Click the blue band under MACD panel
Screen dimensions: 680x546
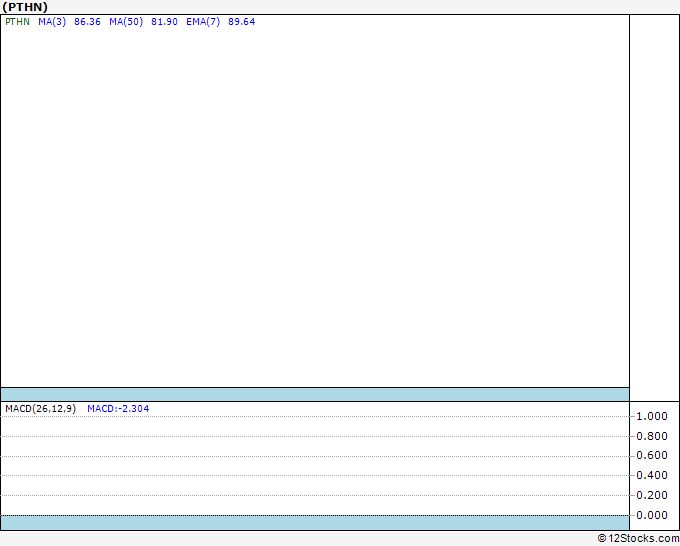point(315,523)
